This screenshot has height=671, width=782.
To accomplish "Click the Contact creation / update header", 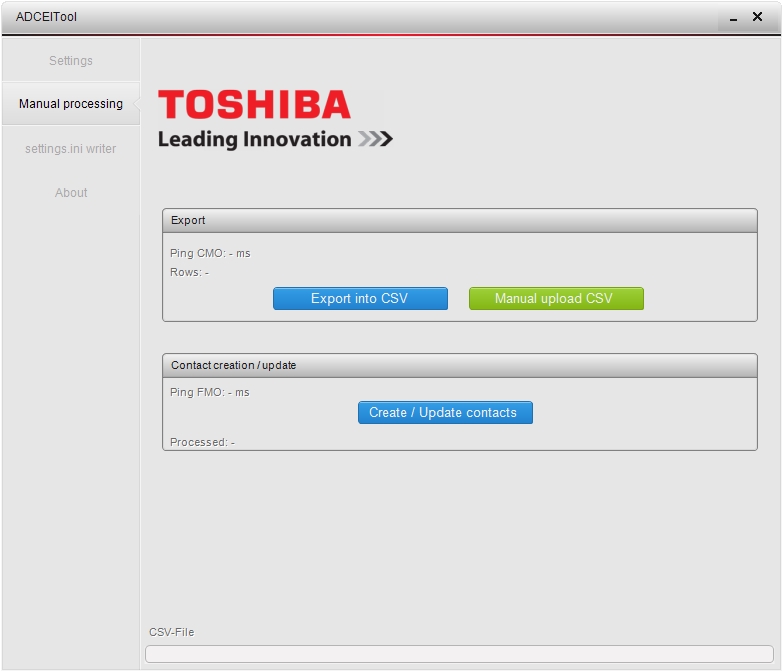I will (x=459, y=366).
